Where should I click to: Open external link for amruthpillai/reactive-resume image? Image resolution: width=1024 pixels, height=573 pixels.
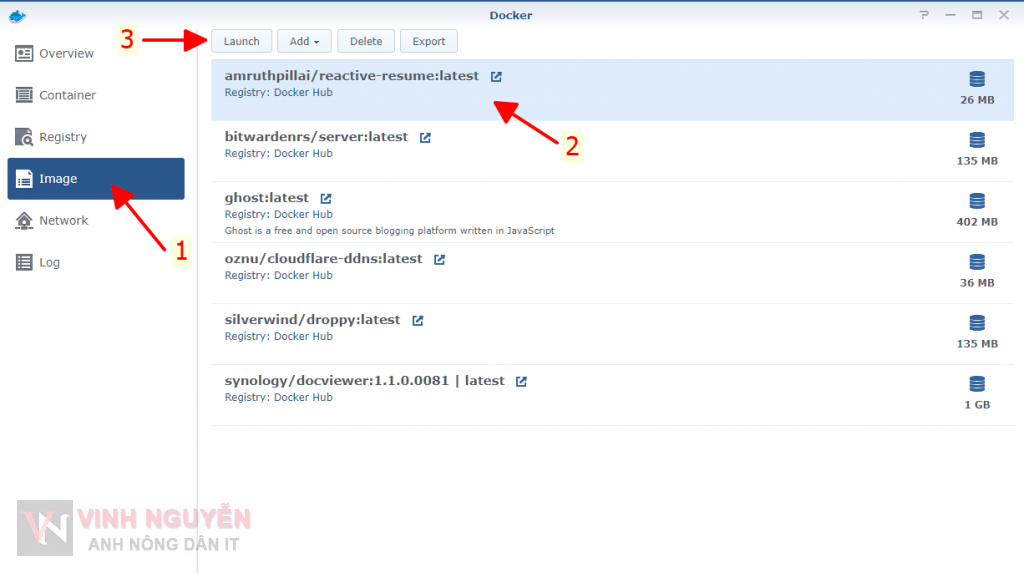click(x=497, y=76)
